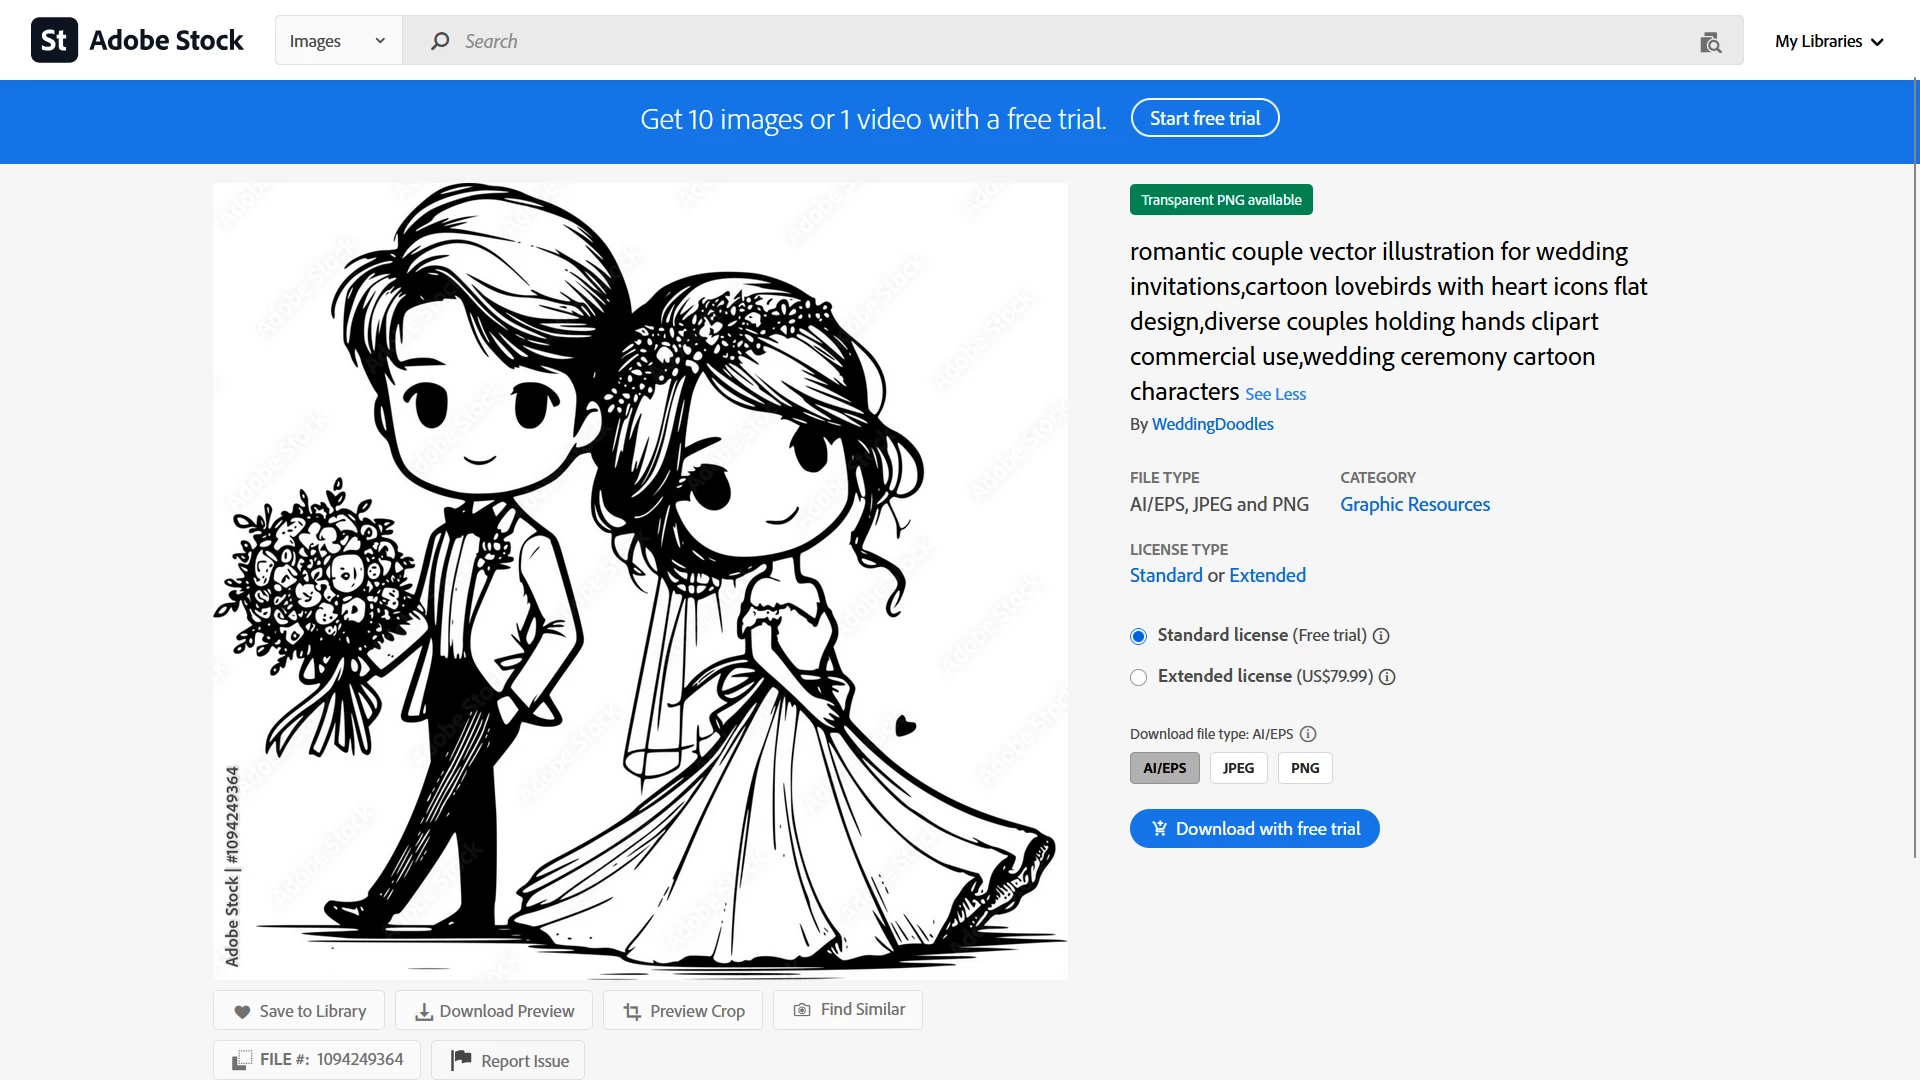The image size is (1920, 1080).
Task: Click the Report Issue flag button
Action: point(508,1060)
